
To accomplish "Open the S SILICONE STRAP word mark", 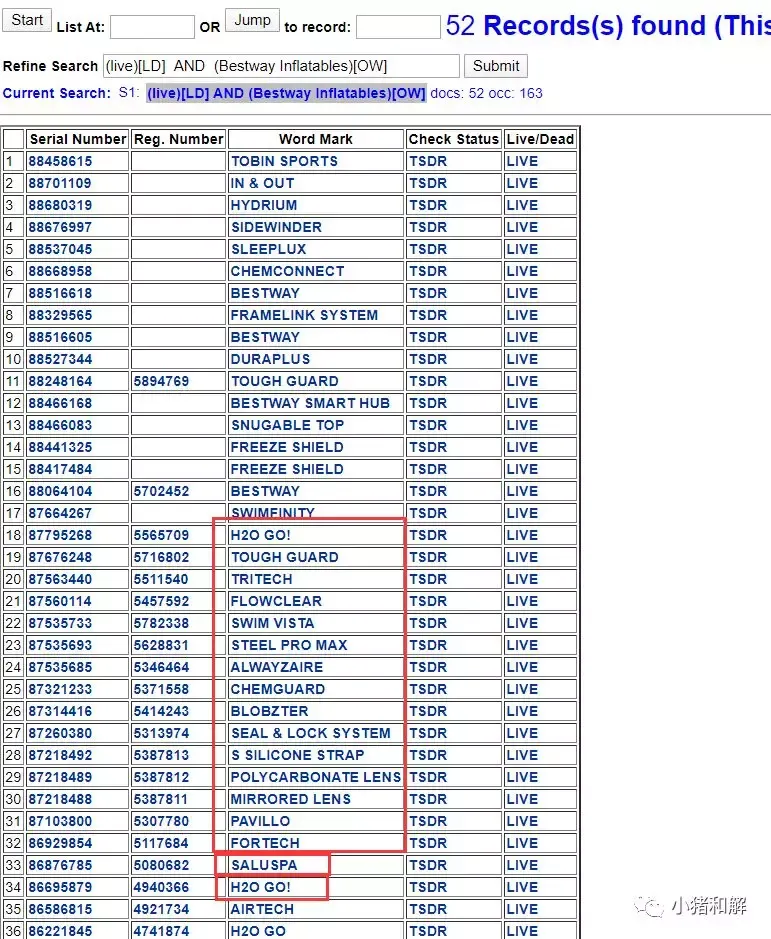I will coord(297,756).
